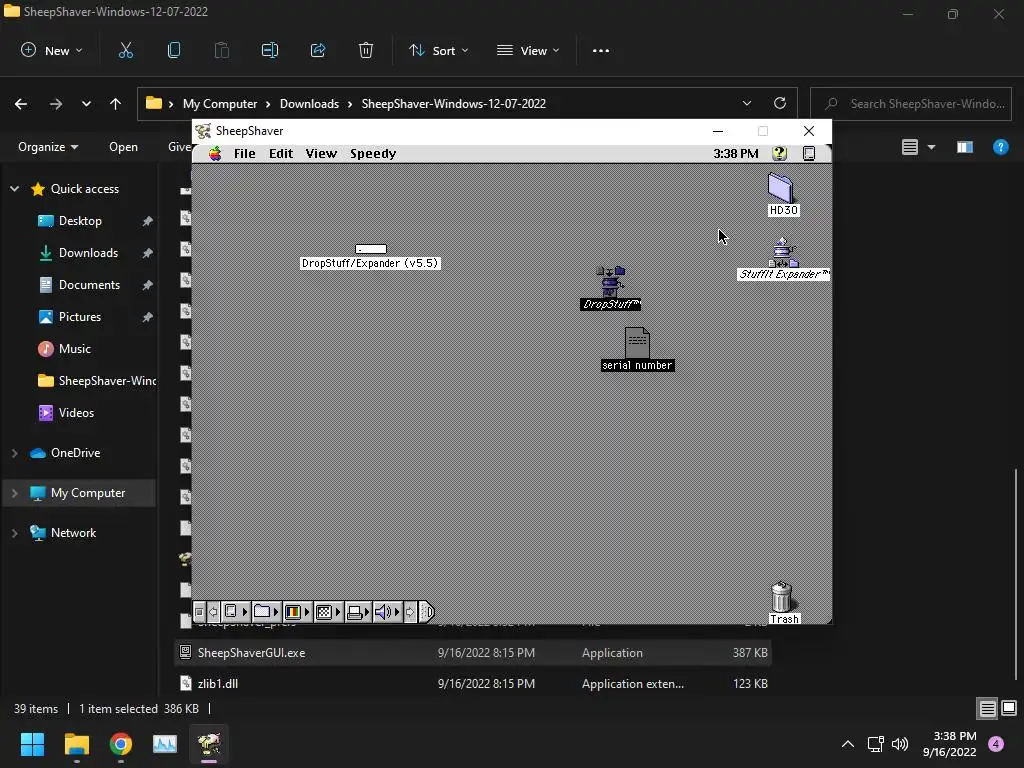1024x768 pixels.
Task: Open recent locations chevron in Explorer
Action: pyautogui.click(x=86, y=104)
